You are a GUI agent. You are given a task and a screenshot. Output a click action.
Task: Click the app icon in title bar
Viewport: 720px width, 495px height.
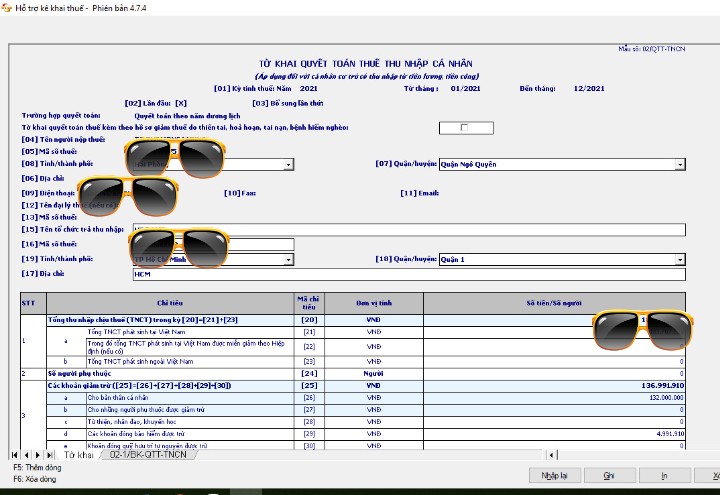[8, 7]
